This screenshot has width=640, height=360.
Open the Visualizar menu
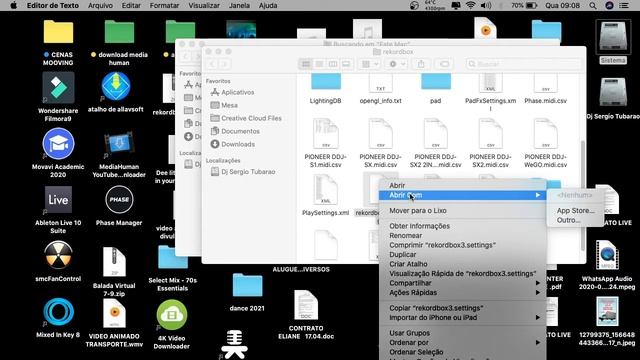pyautogui.click(x=204, y=5)
